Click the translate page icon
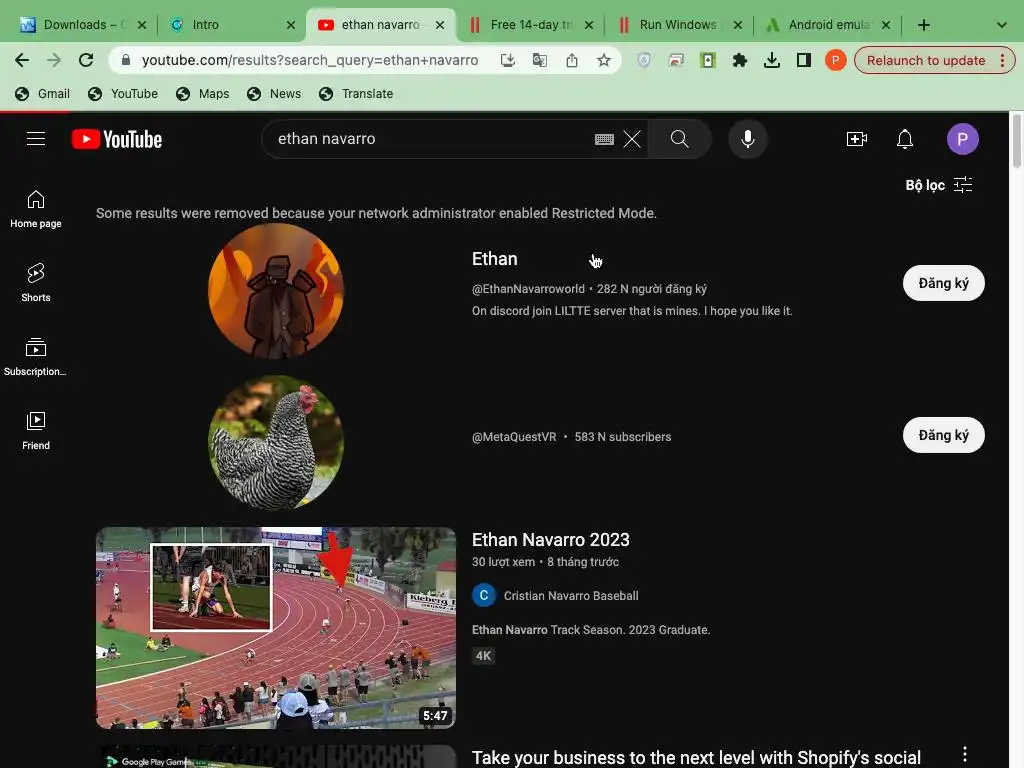 [x=539, y=60]
